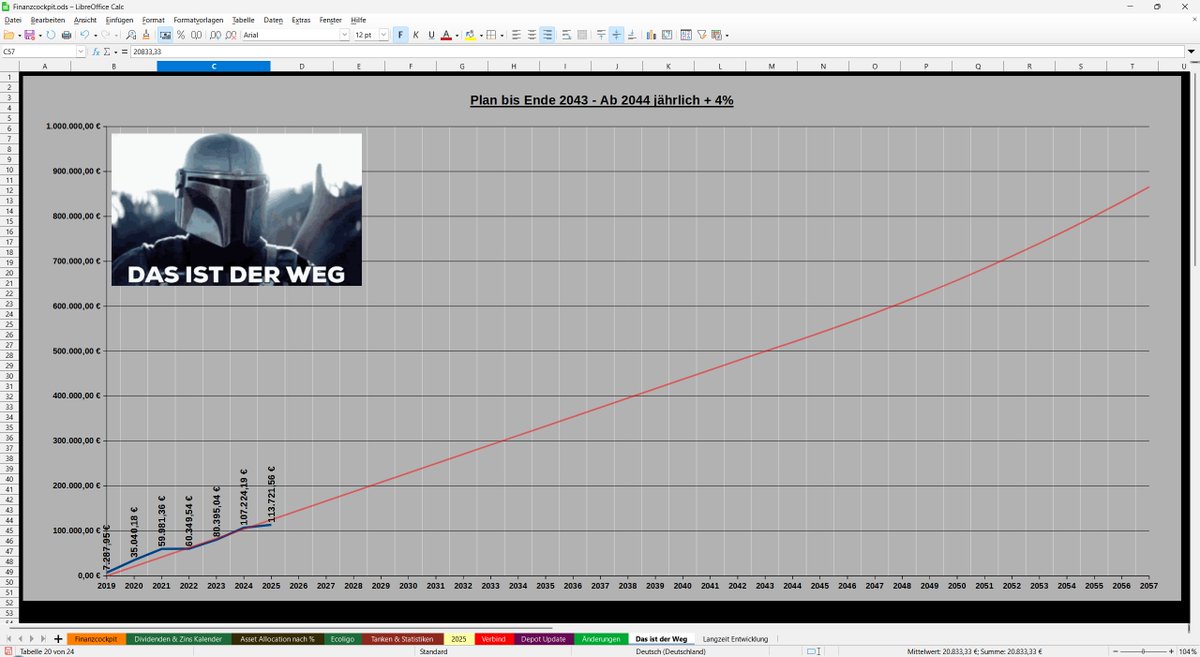
Task: Click the chart title text
Action: click(602, 101)
